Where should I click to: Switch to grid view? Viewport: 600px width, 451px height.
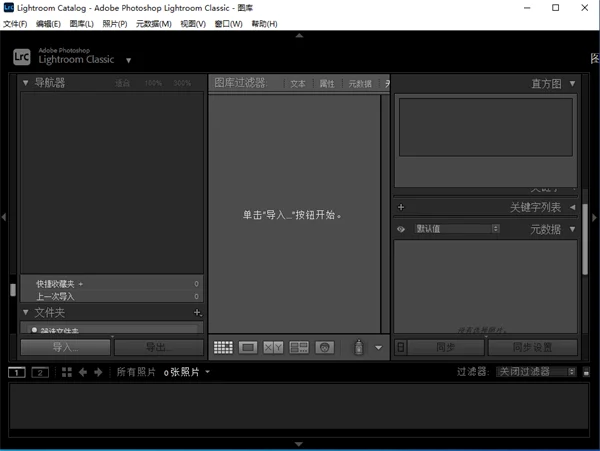(223, 347)
